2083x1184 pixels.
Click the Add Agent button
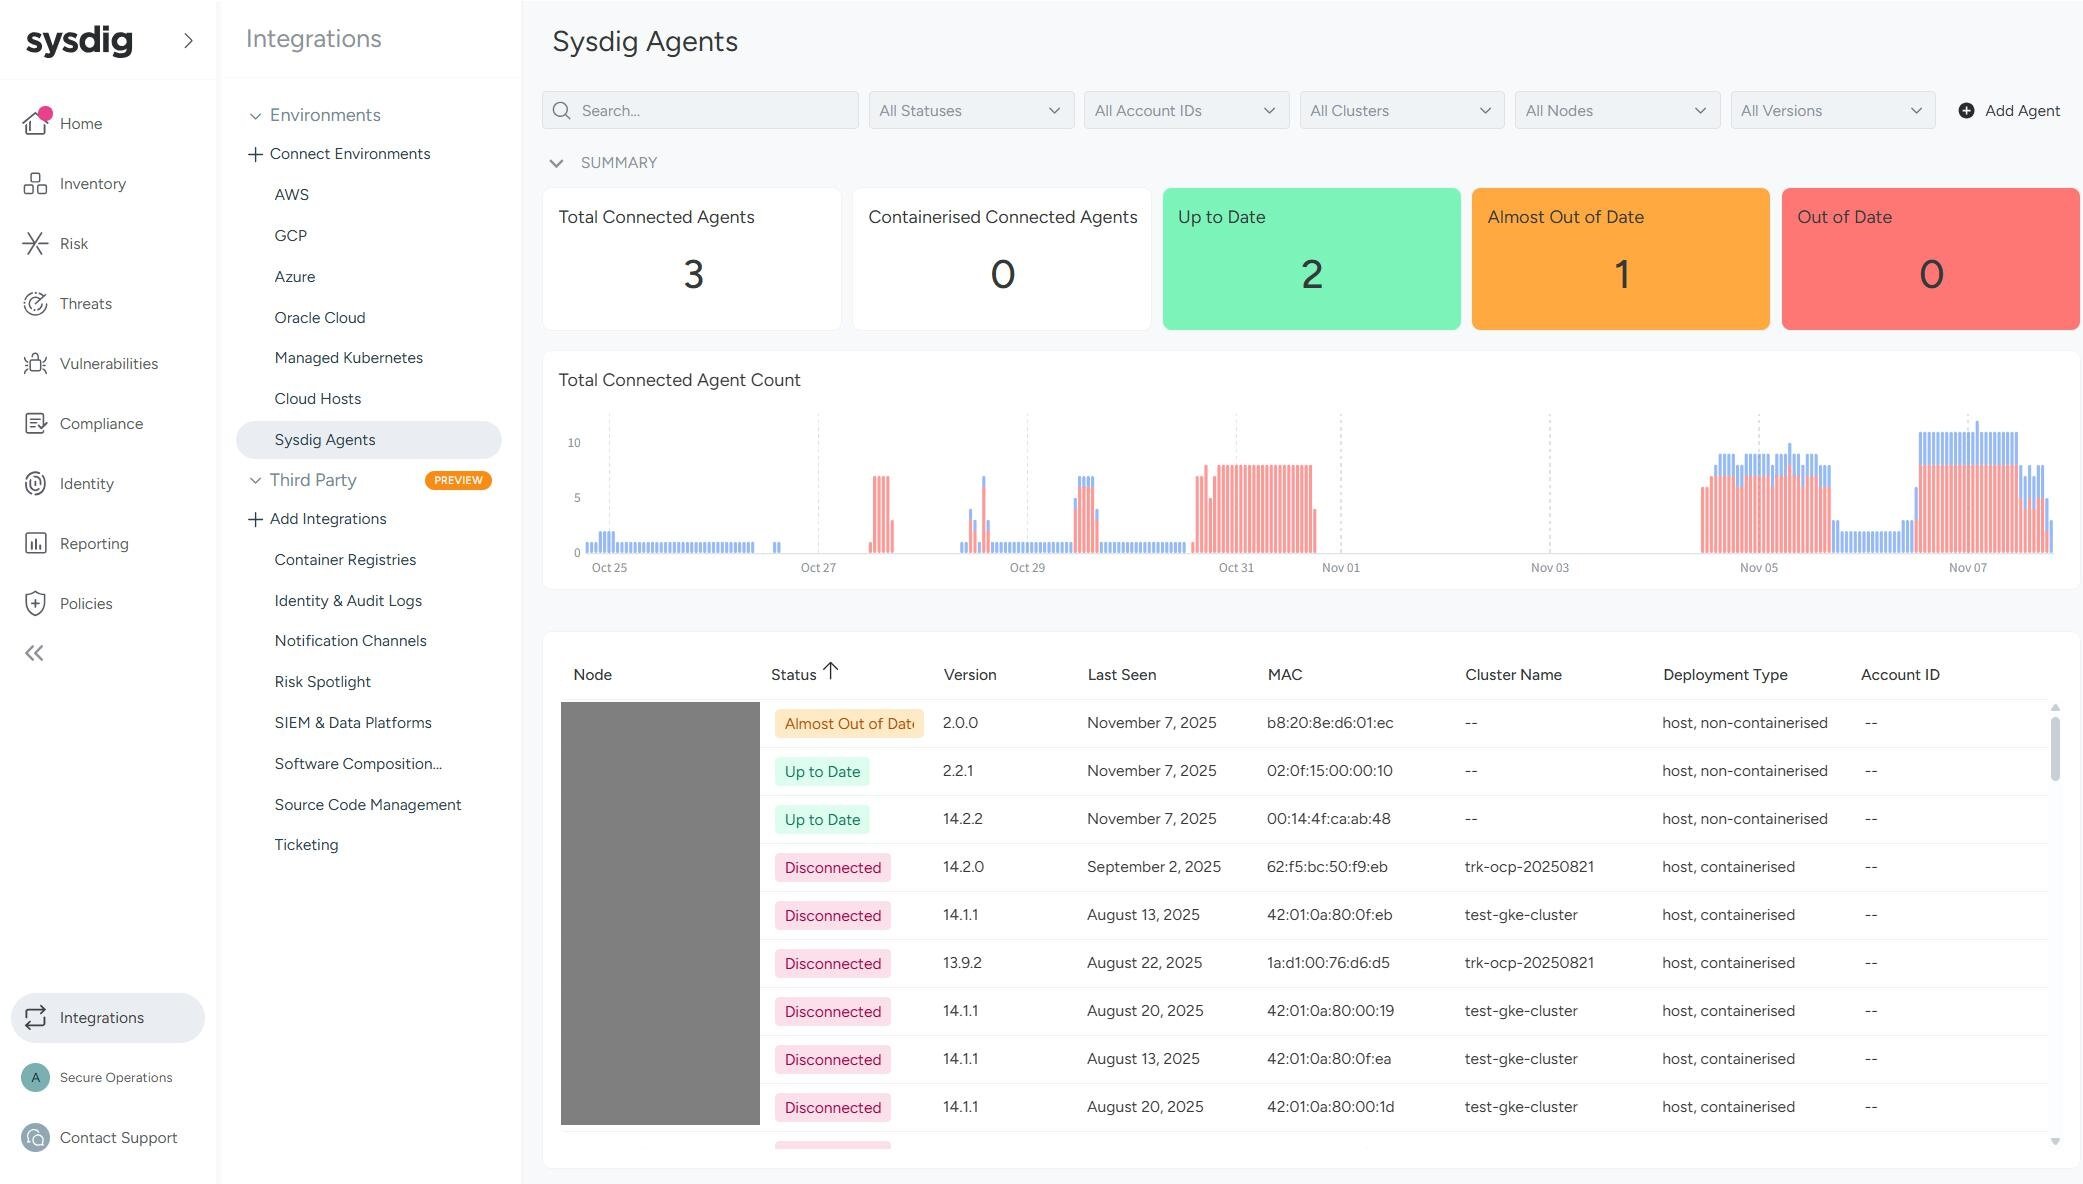click(x=2008, y=110)
